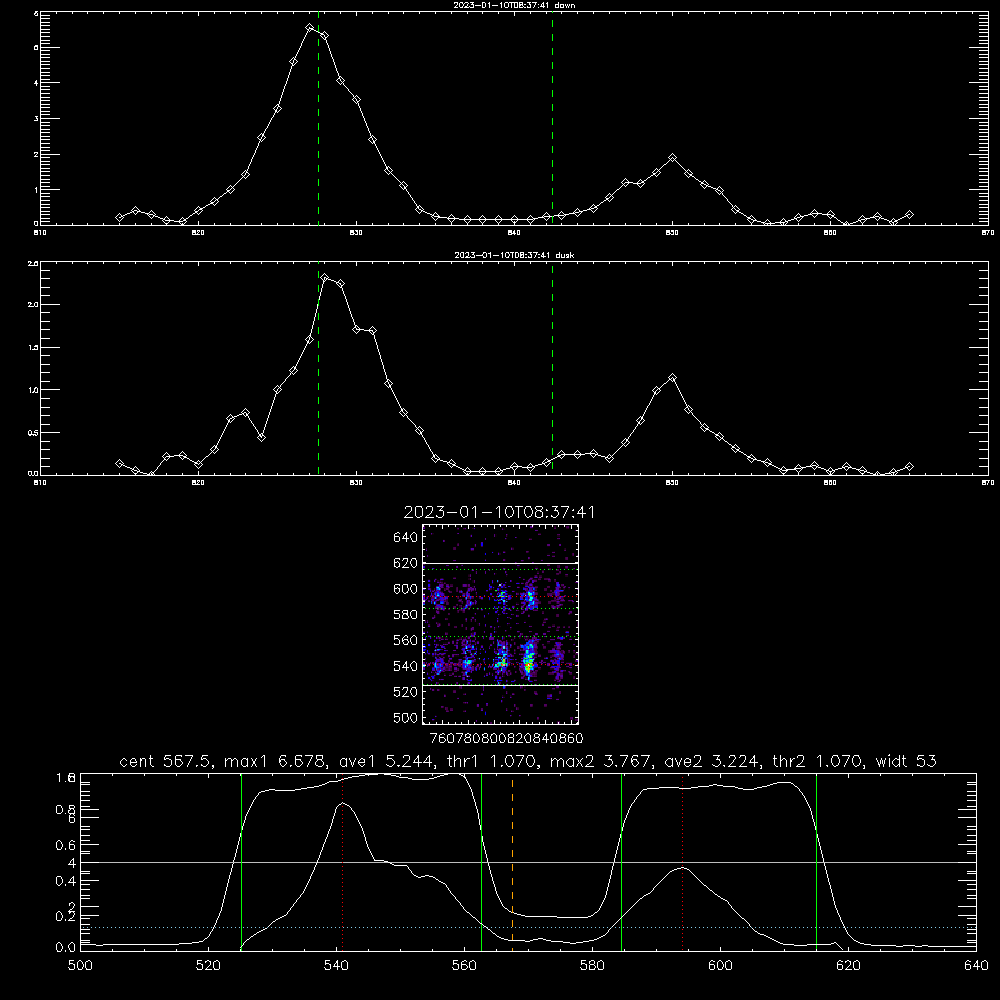Click the 'ave2 3.224' value
This screenshot has width=1000, height=1000.
click(710, 761)
